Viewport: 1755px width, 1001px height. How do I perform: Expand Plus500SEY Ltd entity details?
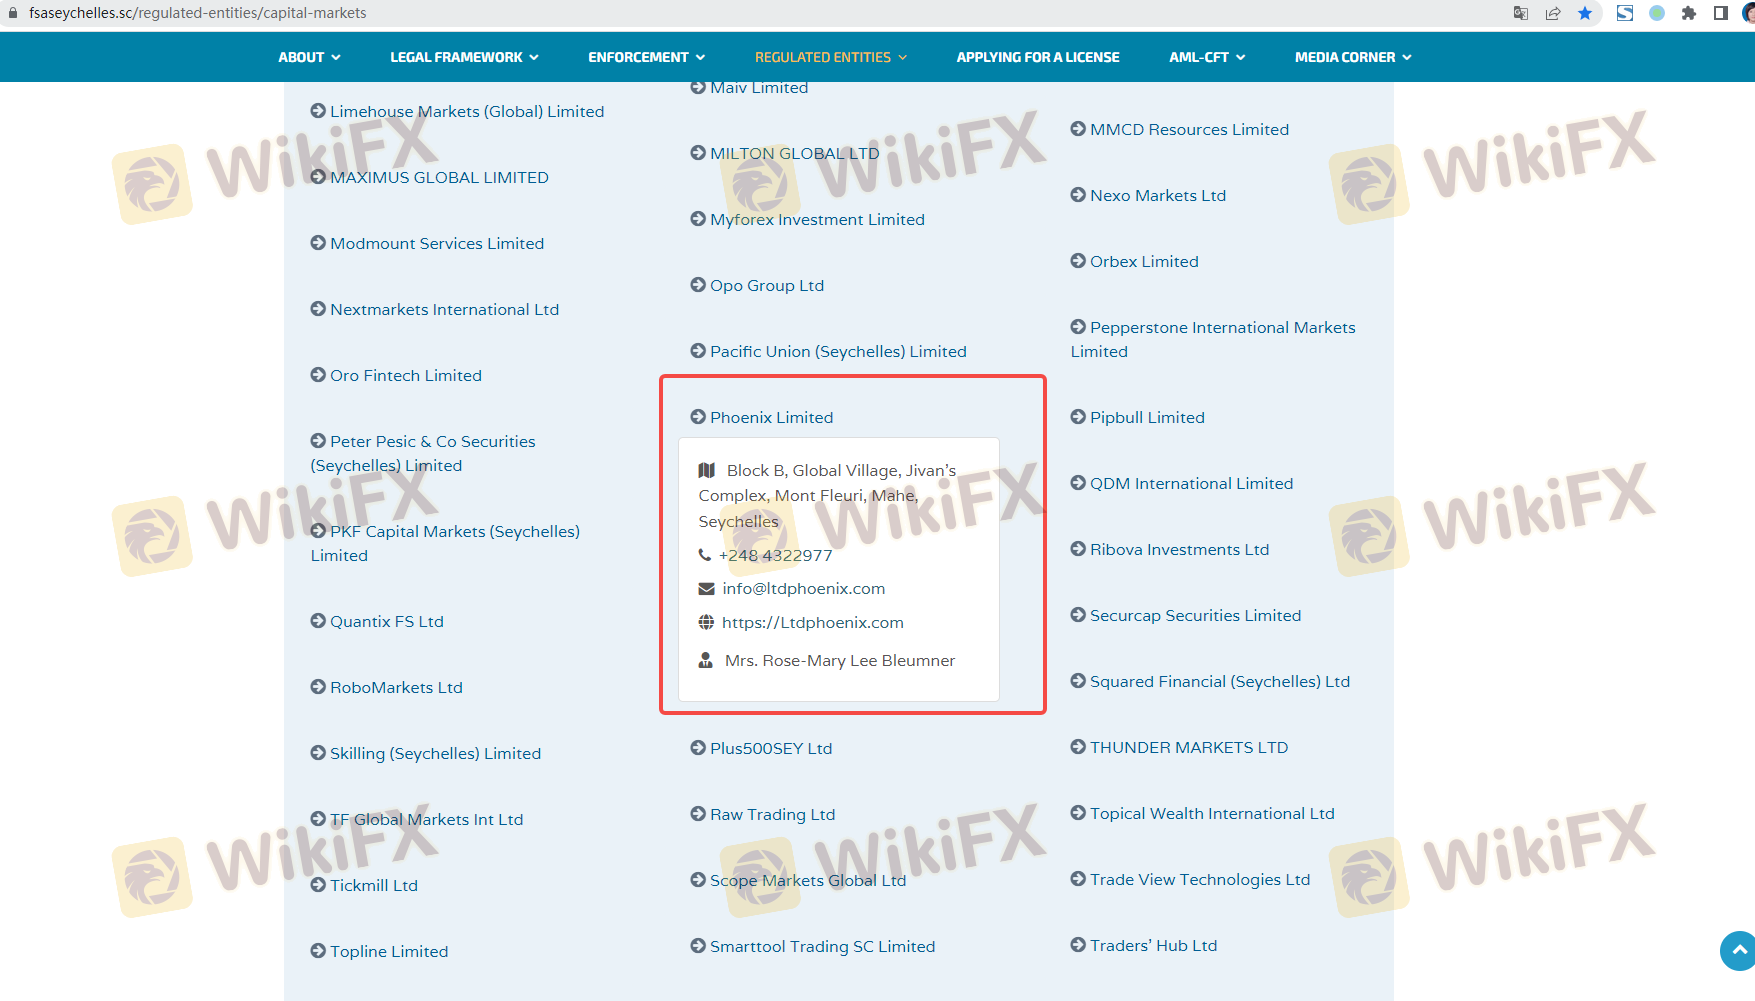[x=770, y=748]
